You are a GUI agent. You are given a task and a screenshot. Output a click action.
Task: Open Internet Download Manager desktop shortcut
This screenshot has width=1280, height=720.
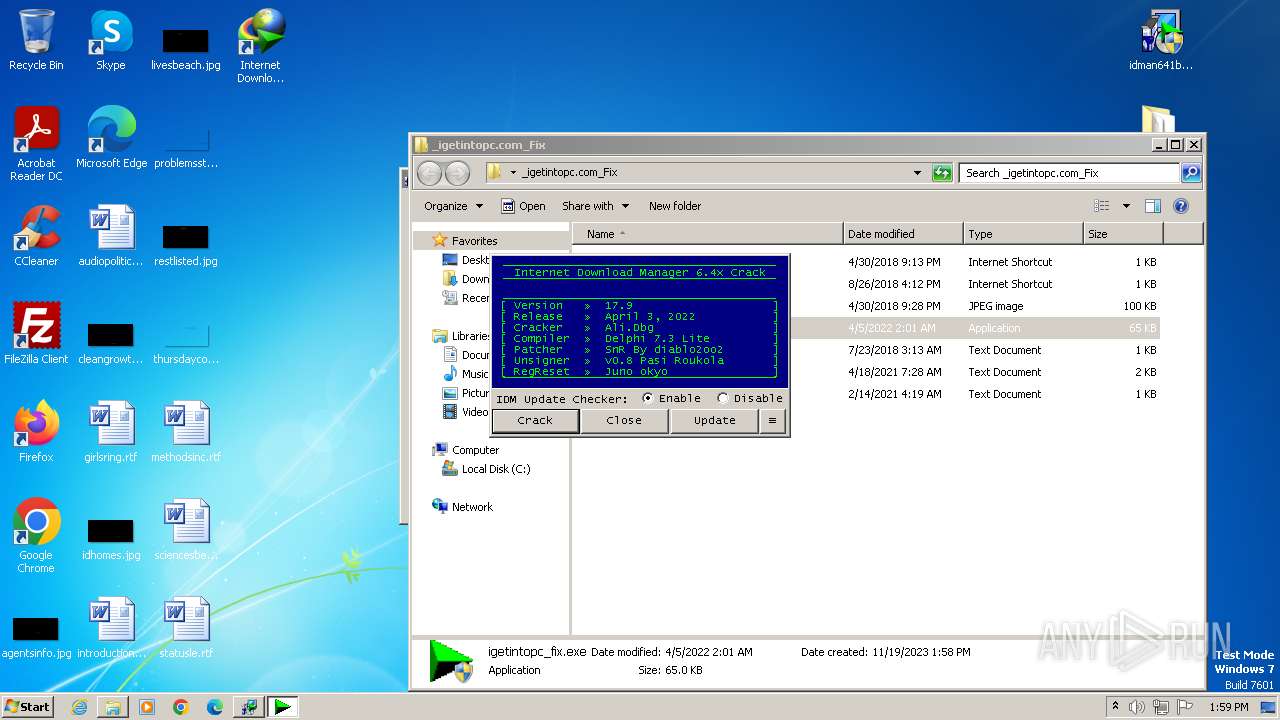coord(260,46)
